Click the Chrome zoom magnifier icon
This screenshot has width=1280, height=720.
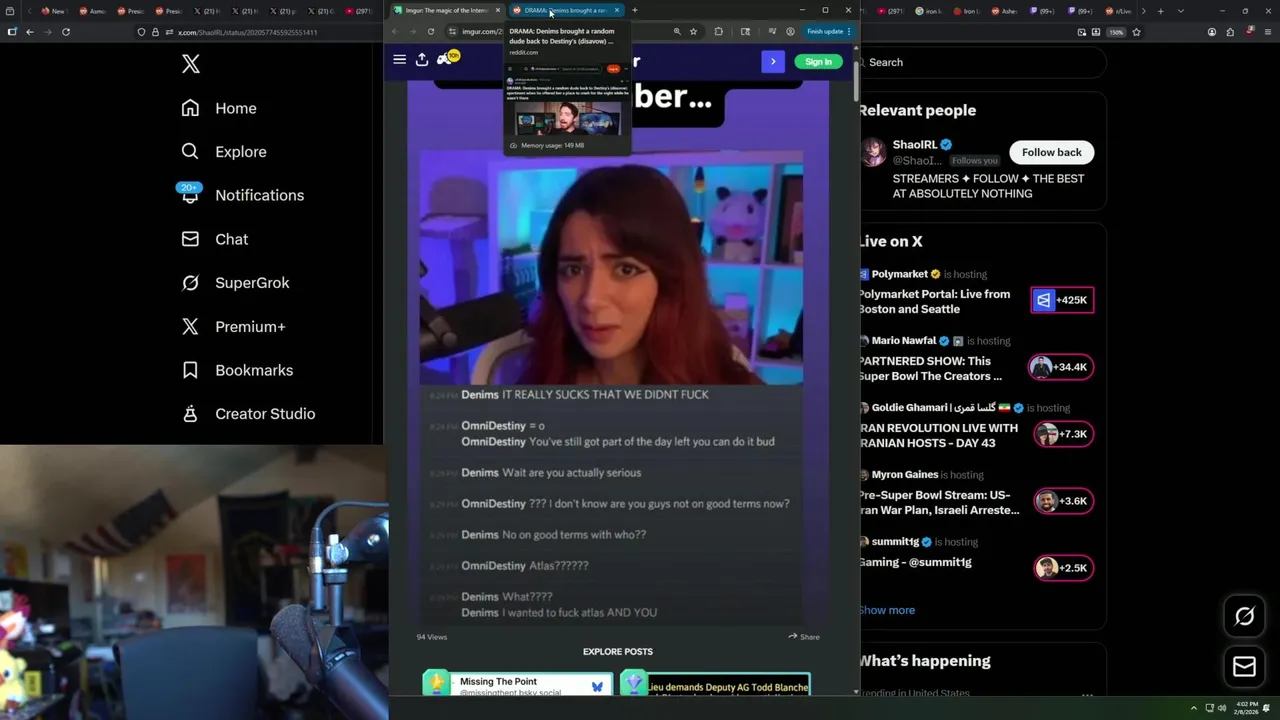(677, 31)
